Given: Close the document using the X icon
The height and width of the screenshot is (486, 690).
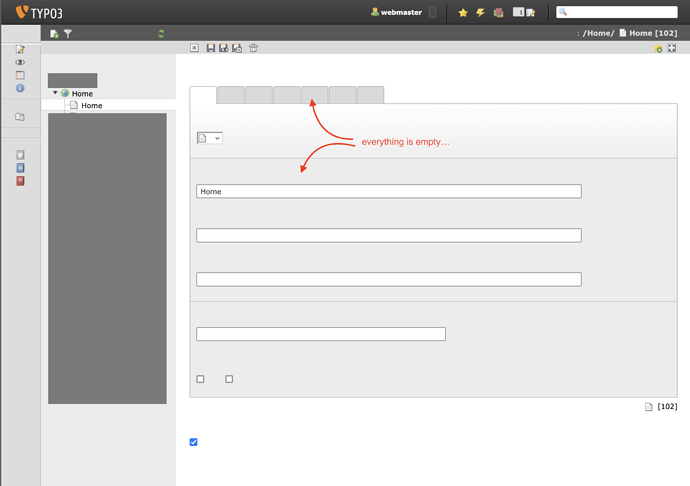Looking at the screenshot, I should point(195,48).
